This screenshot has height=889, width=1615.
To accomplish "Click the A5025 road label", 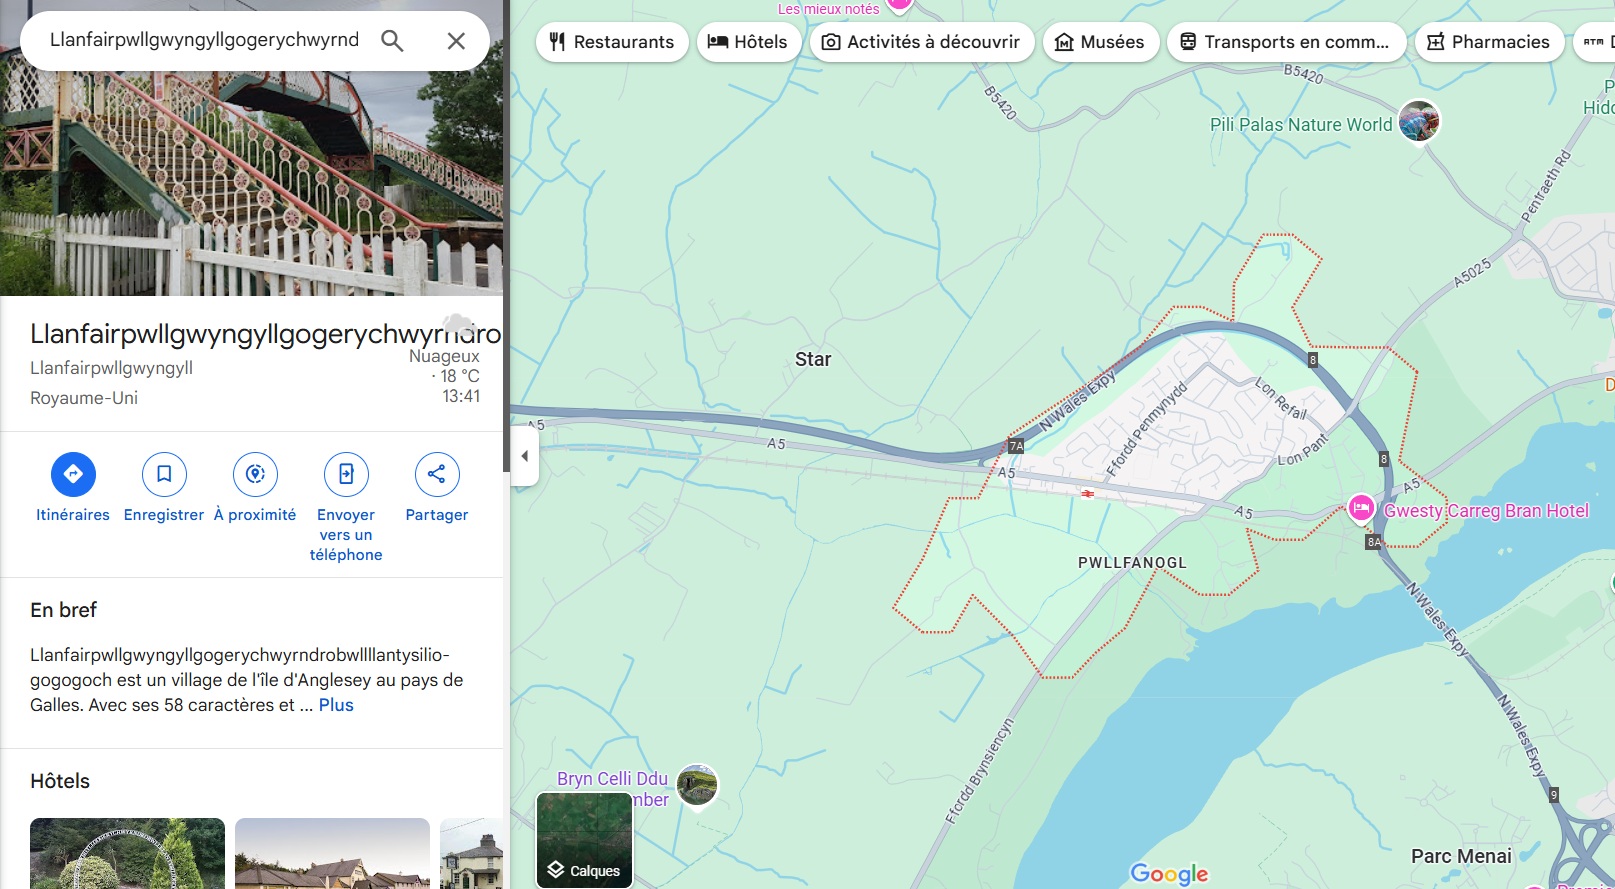I will coord(1471,273).
